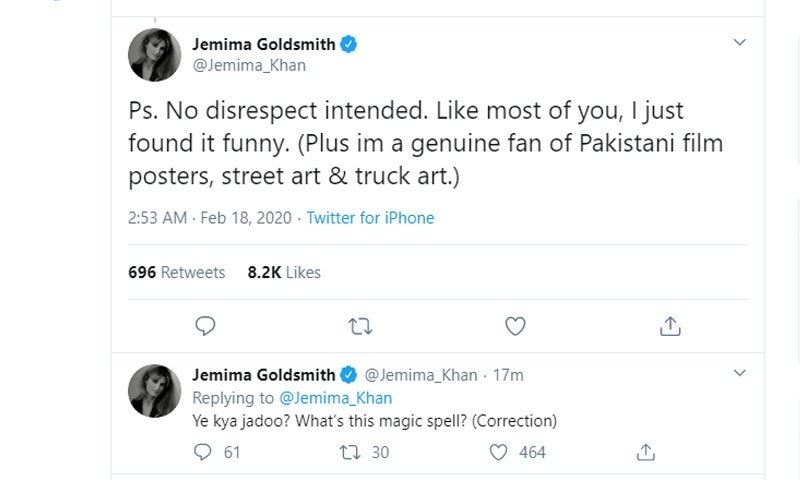The height and width of the screenshot is (480, 800).
Task: Like the main tweet with the heart icon
Action: tap(515, 325)
